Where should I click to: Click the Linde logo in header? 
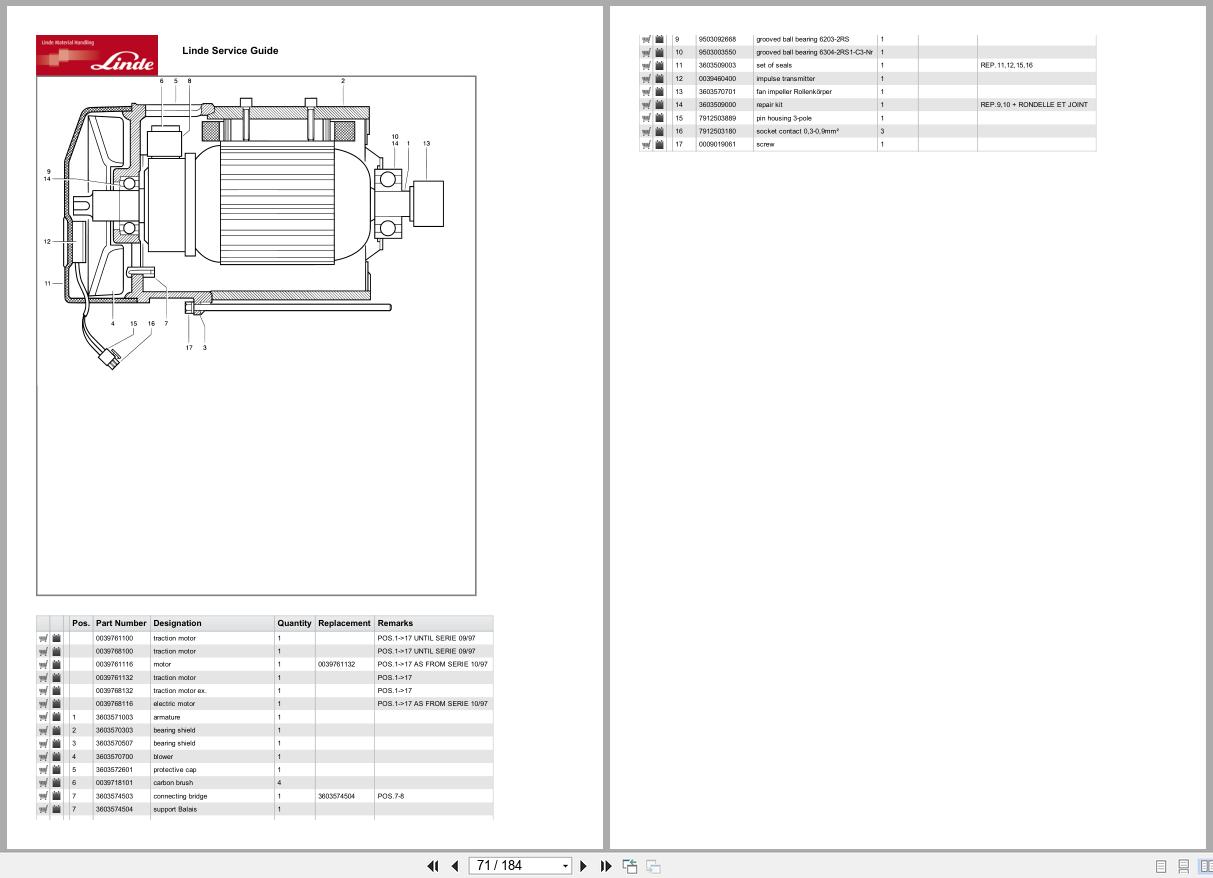tap(97, 55)
